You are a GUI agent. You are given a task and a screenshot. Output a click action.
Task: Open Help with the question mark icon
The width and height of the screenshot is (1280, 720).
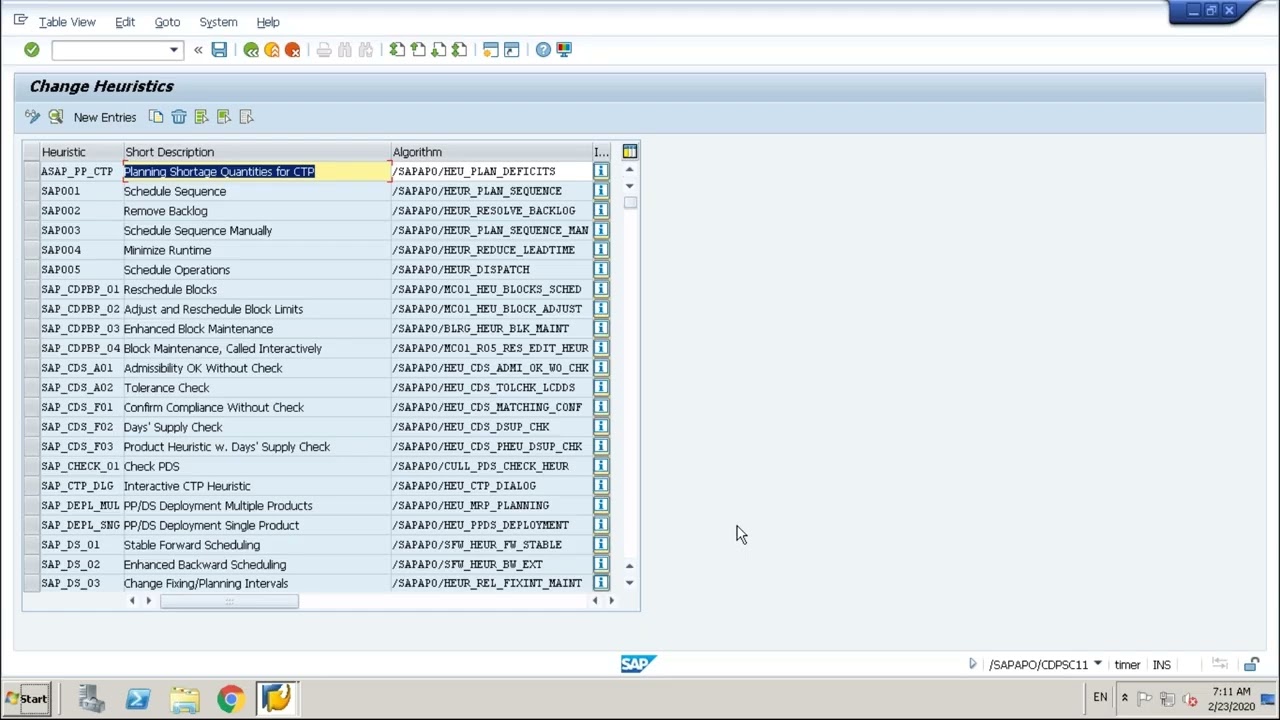tap(543, 50)
